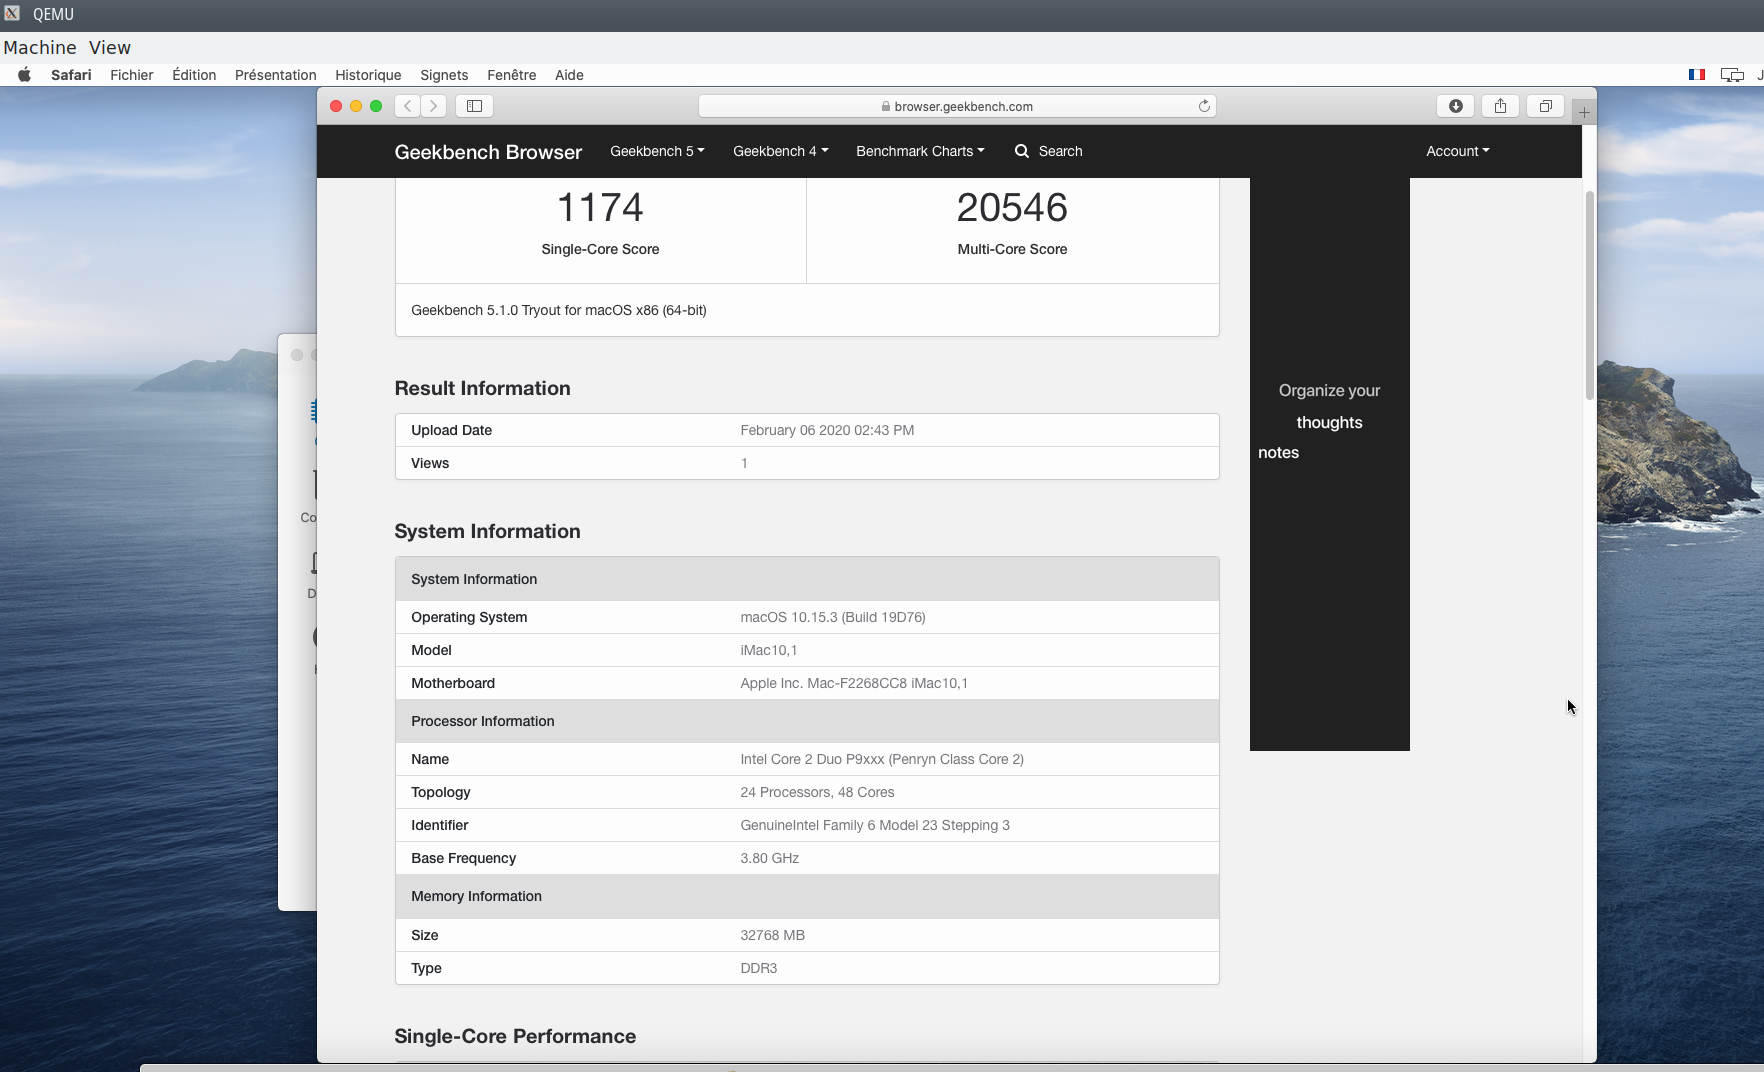Viewport: 1764px width, 1072px height.
Task: Click the Motherboard value 'Apple Inc. Mac-F2268CC8'
Action: click(854, 683)
